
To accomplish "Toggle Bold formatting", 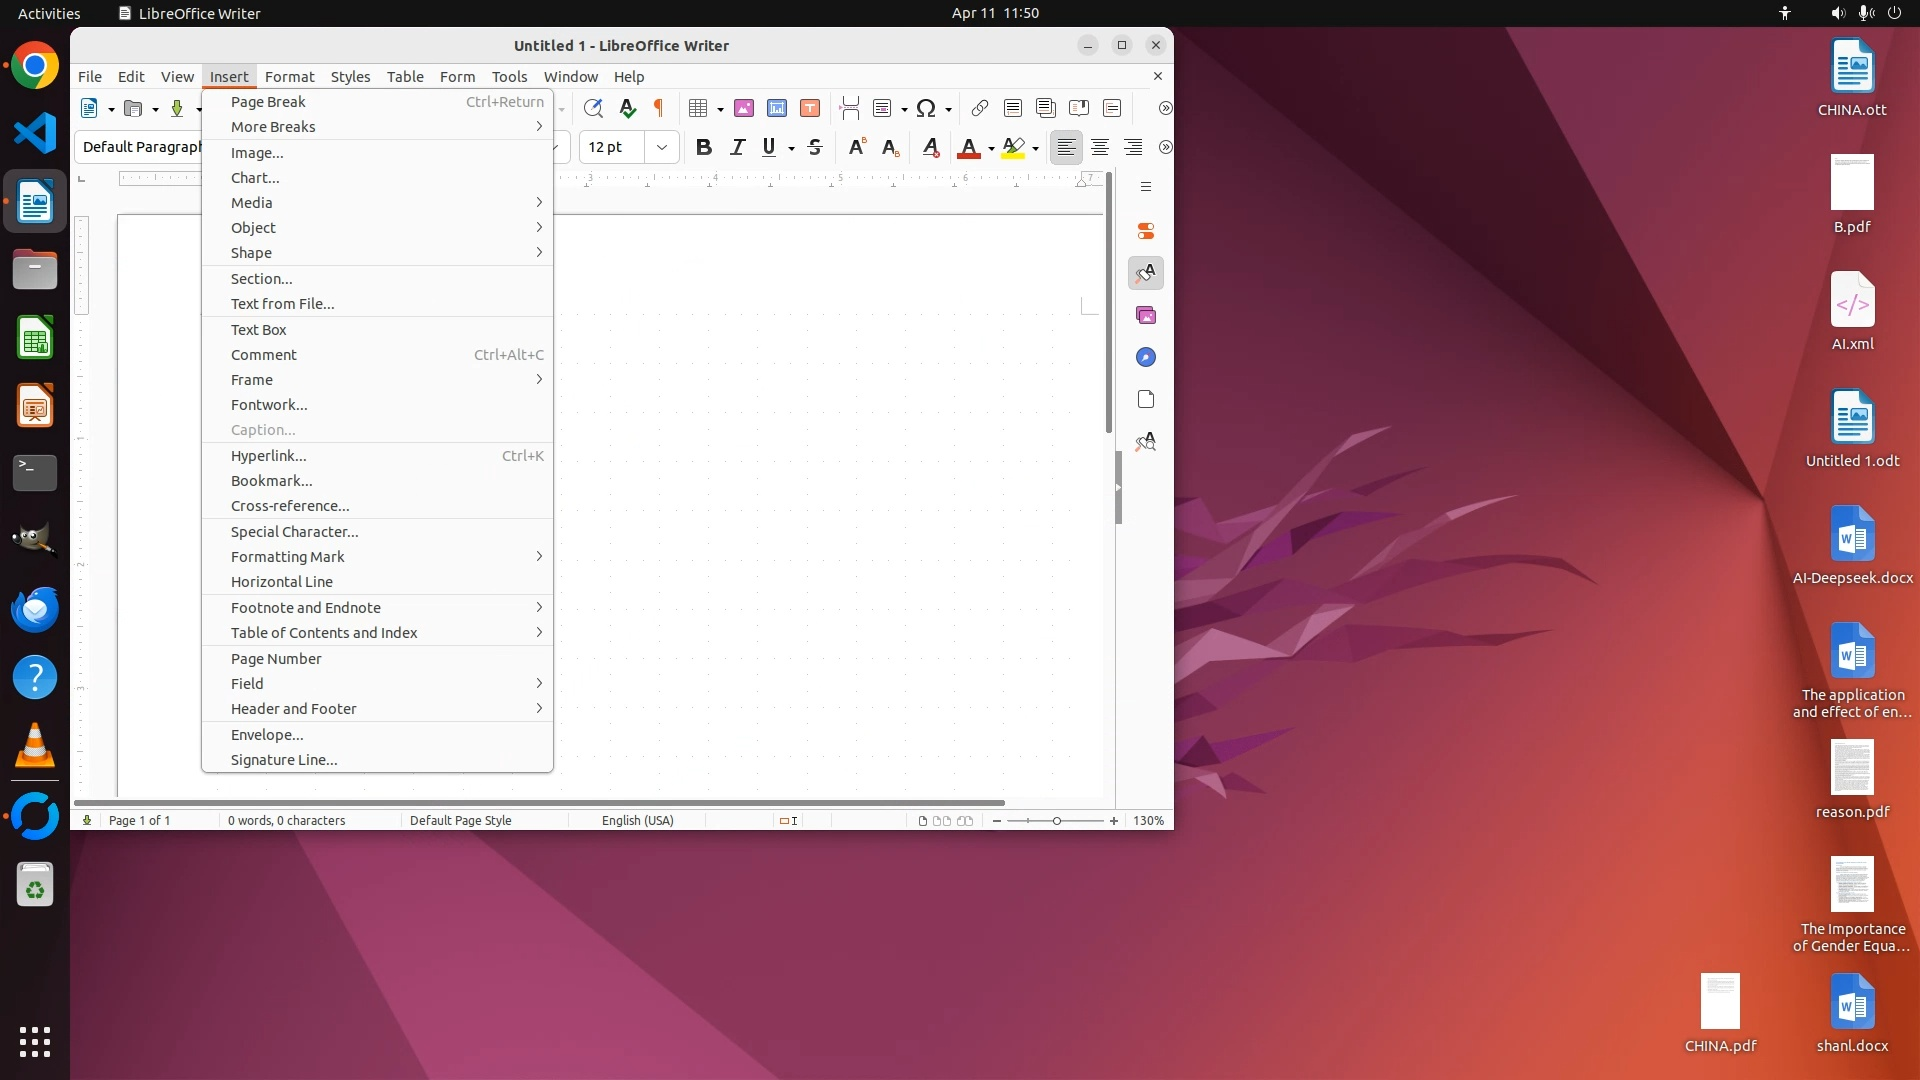I will coord(704,147).
